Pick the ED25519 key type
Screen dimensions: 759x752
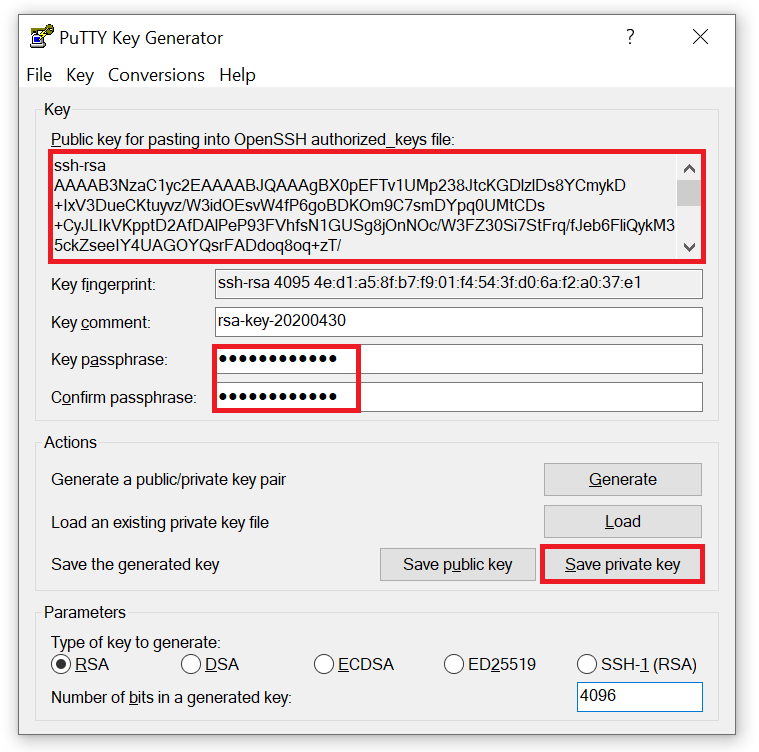coord(454,664)
